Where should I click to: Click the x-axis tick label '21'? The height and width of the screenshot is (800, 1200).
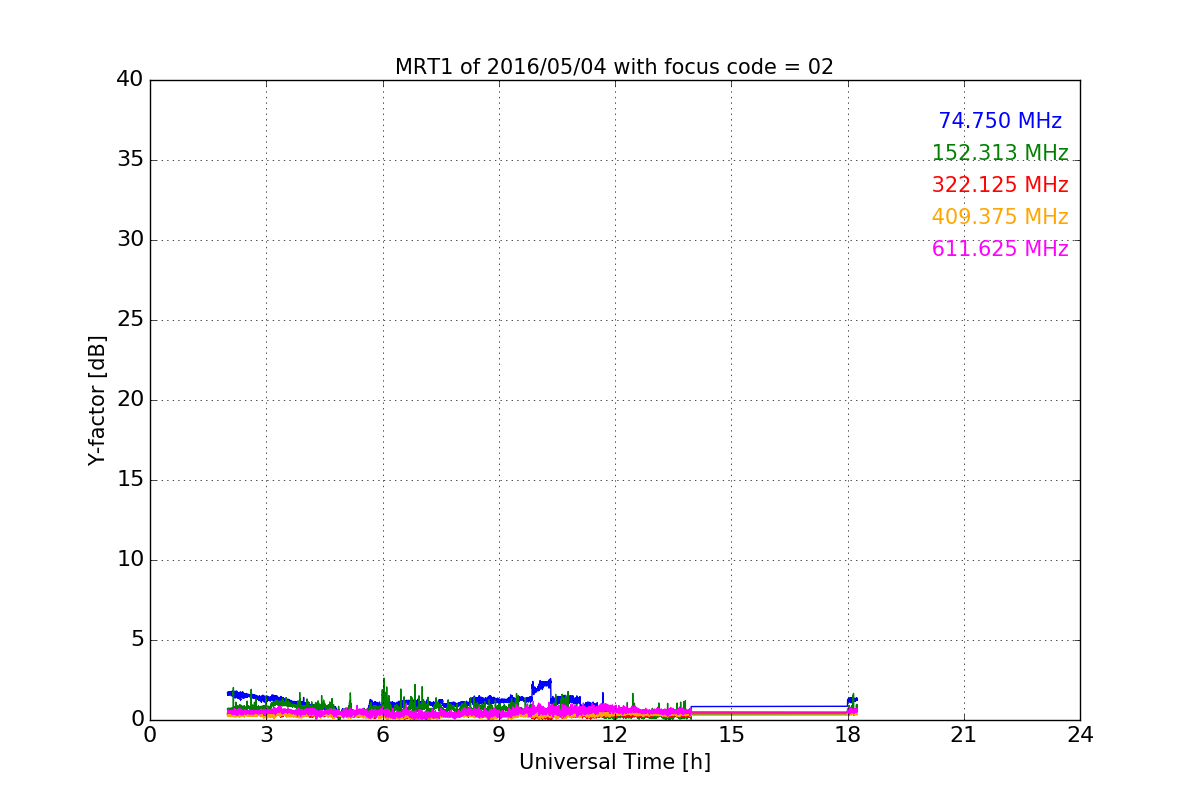tap(964, 735)
